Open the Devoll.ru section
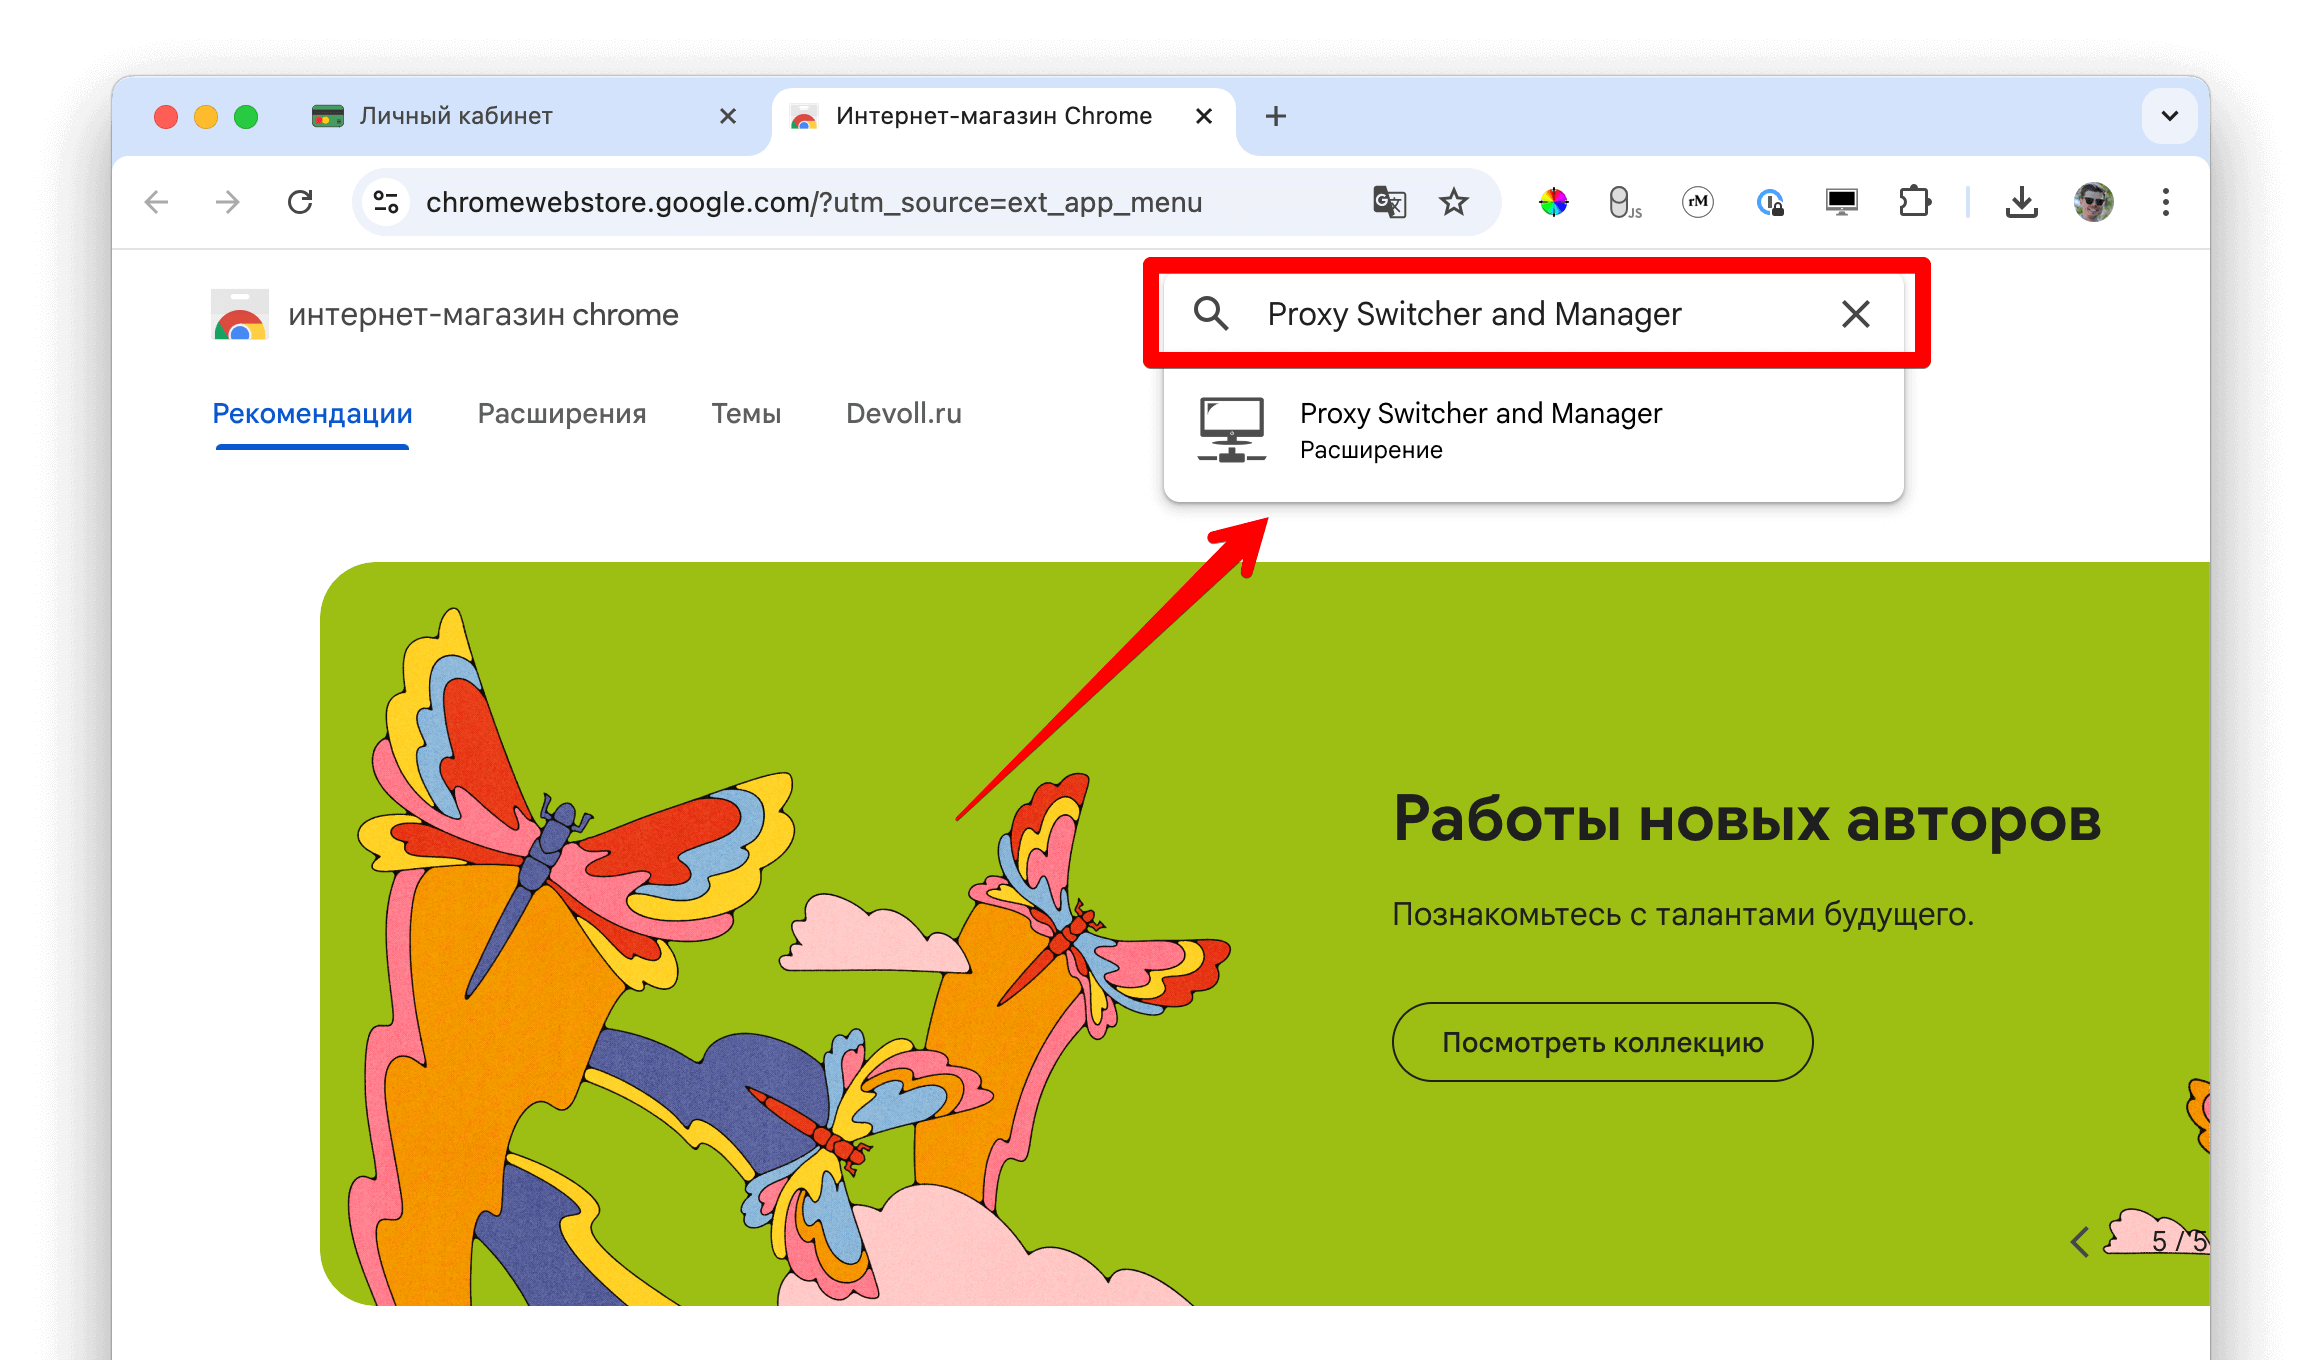This screenshot has width=2322, height=1360. tap(904, 414)
